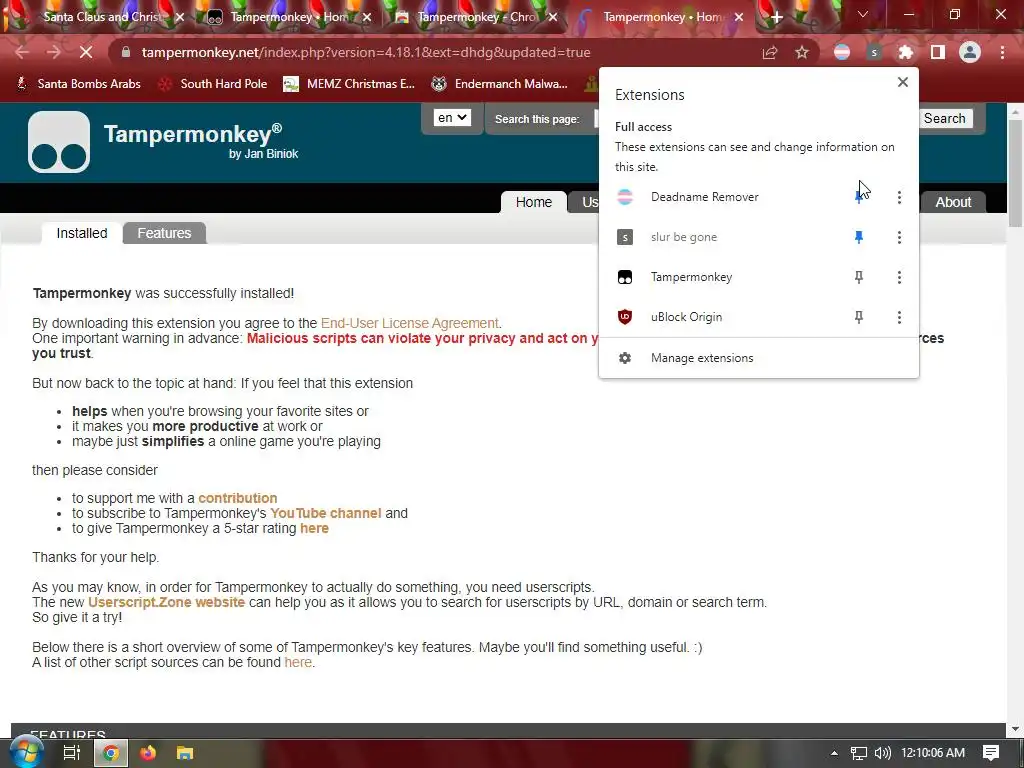Open the South Hard Pole bookmark
This screenshot has width=1024, height=768.
pos(213,84)
